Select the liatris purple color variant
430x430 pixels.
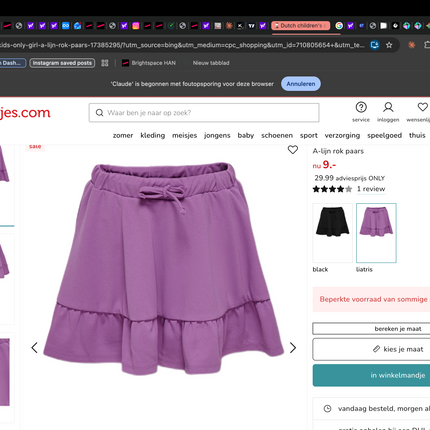coord(376,233)
